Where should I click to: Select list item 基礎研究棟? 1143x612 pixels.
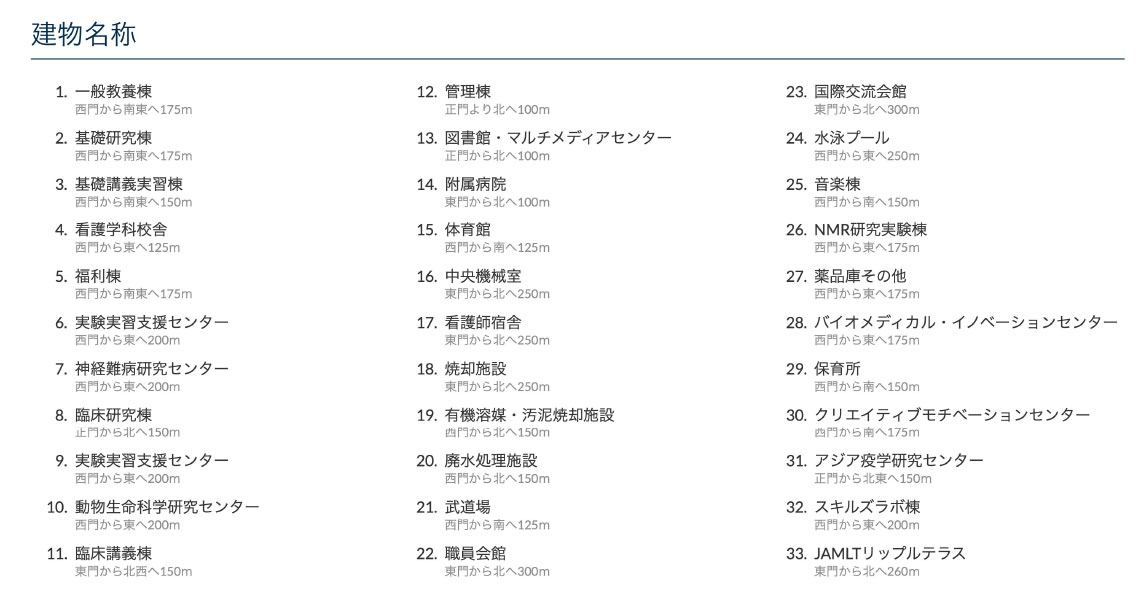[x=113, y=138]
